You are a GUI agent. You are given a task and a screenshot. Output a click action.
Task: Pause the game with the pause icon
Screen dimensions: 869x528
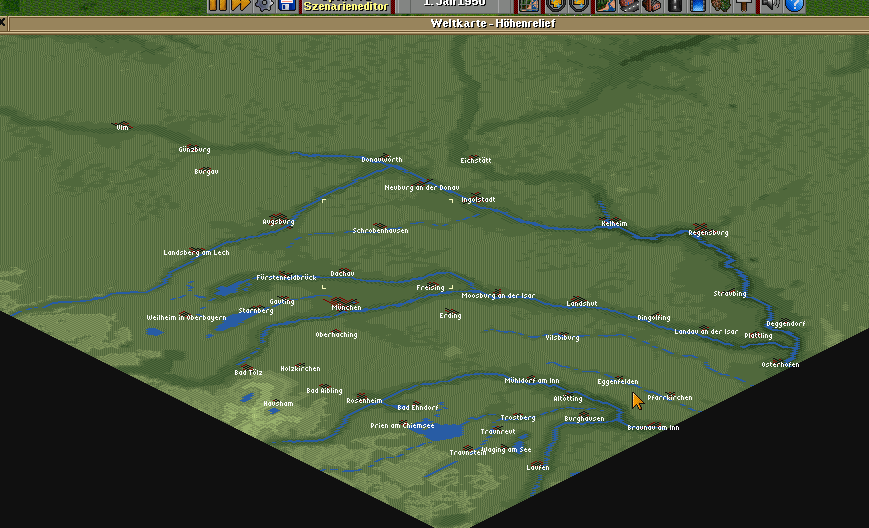click(x=217, y=5)
